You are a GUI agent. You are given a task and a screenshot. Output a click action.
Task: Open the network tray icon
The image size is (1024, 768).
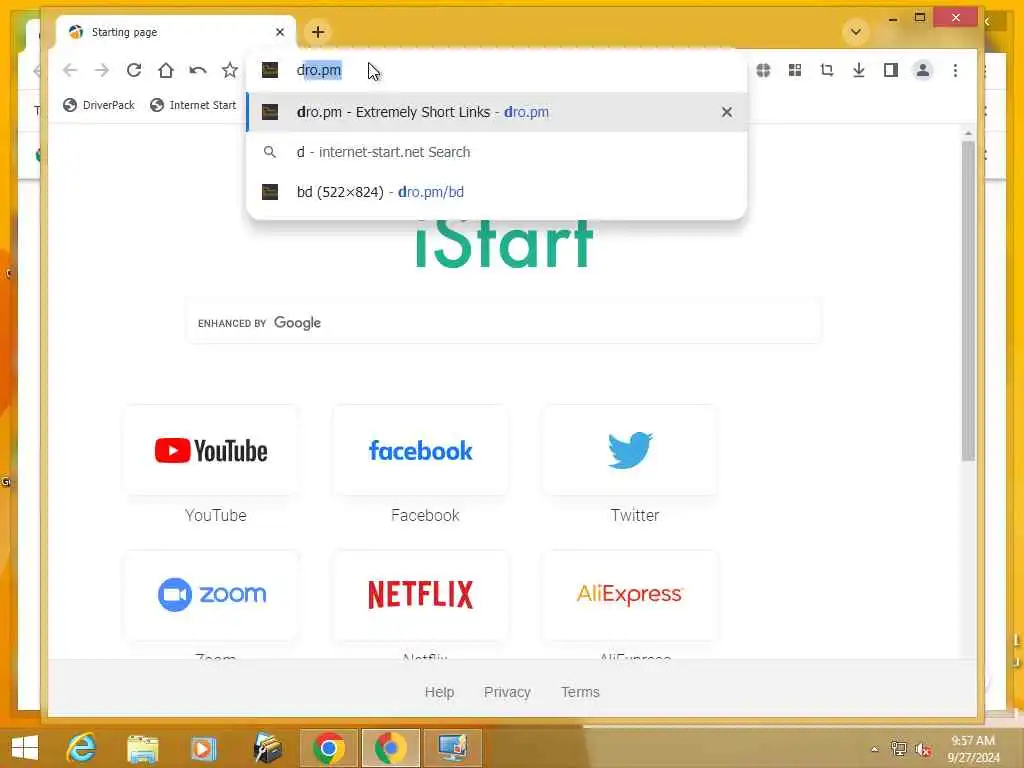[899, 749]
